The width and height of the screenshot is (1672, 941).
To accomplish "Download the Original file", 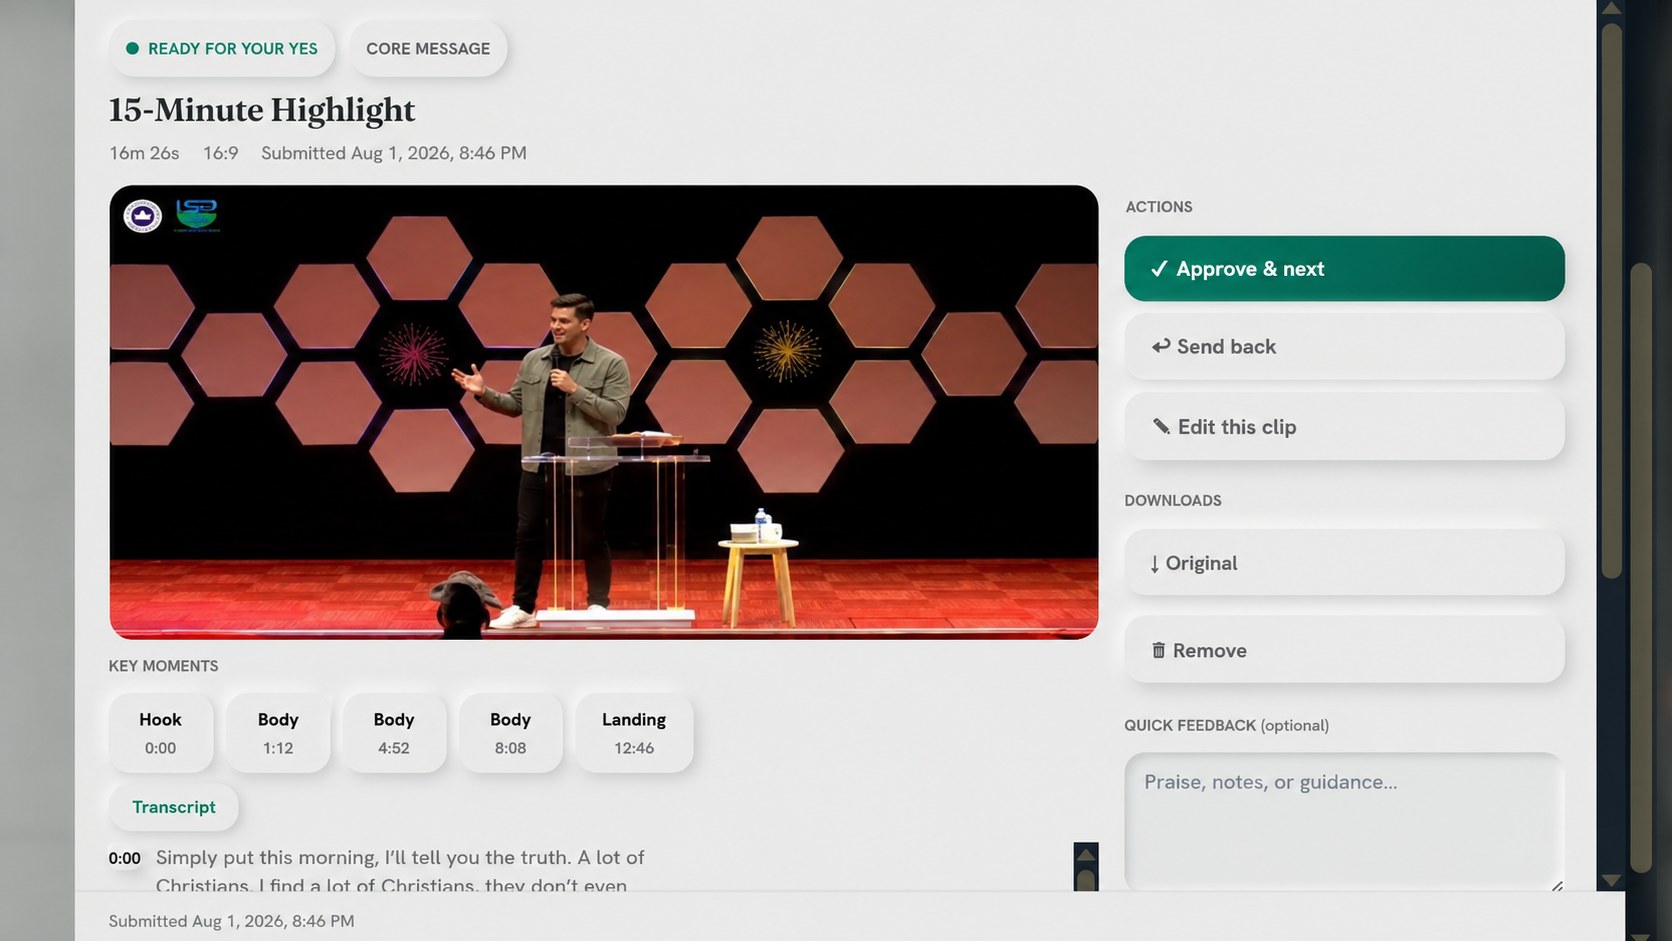I will tap(1344, 563).
